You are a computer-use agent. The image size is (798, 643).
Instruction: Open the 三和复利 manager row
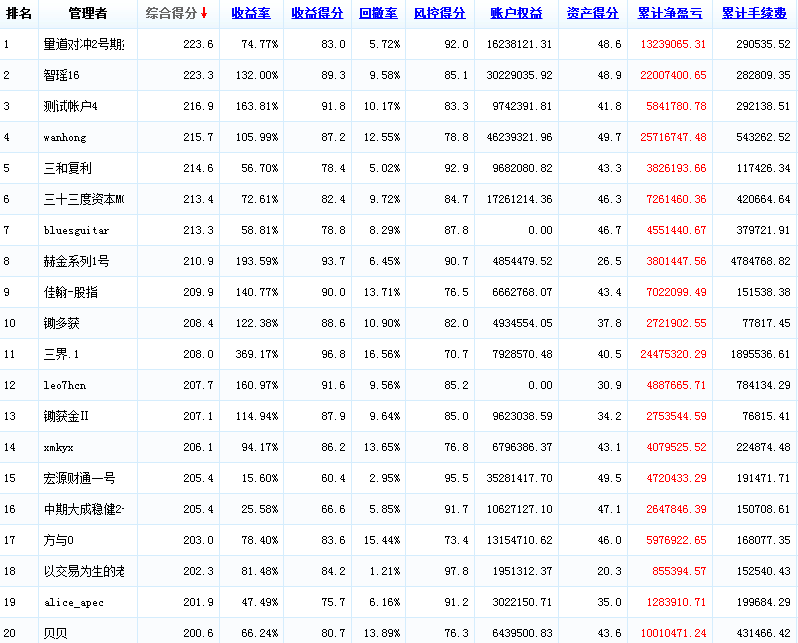67,168
